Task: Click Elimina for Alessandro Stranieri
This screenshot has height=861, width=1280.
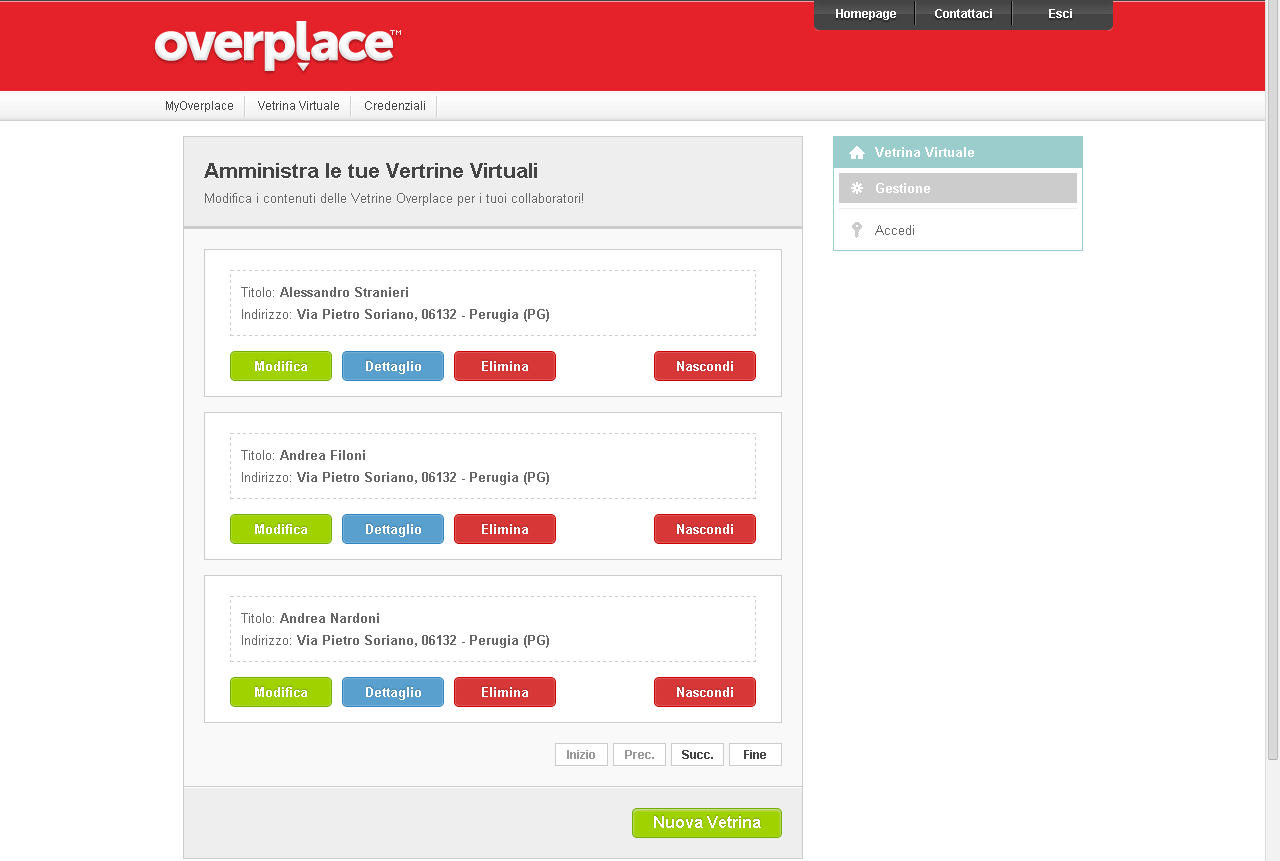Action: (505, 366)
